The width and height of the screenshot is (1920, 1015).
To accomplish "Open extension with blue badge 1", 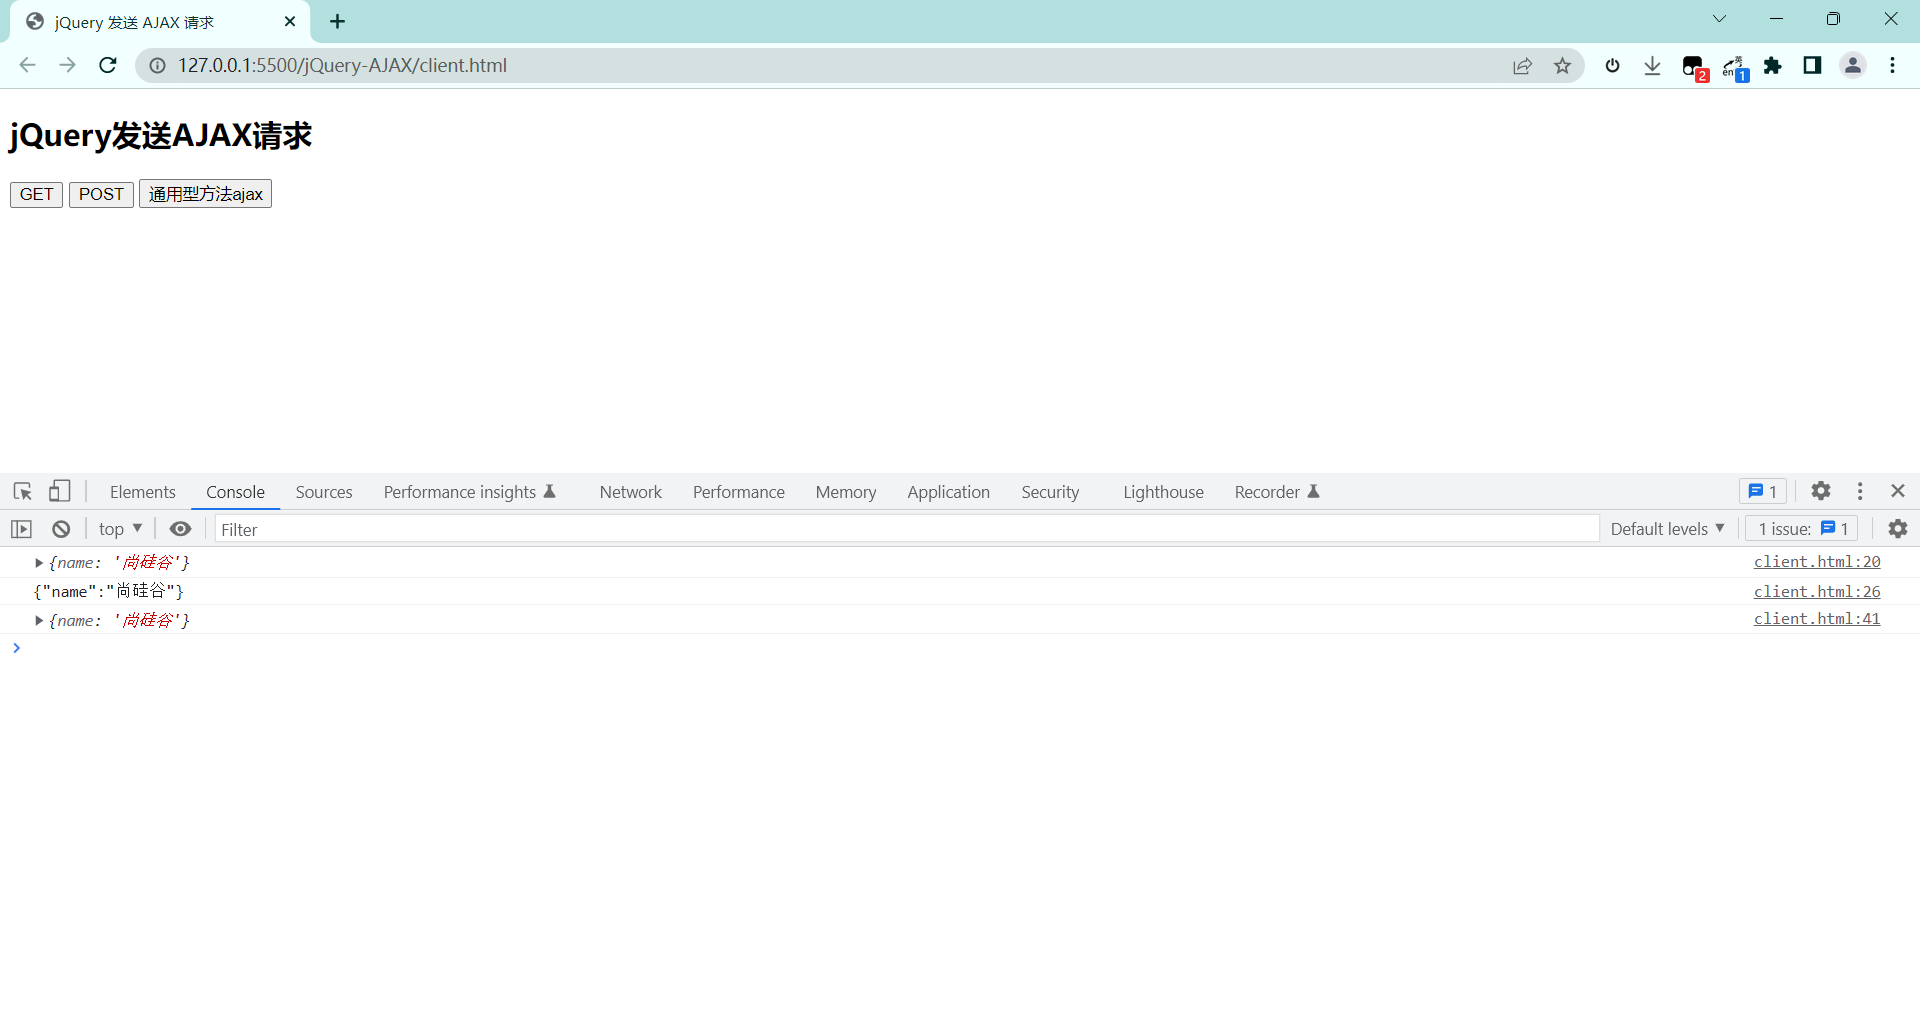I will click(x=1735, y=68).
